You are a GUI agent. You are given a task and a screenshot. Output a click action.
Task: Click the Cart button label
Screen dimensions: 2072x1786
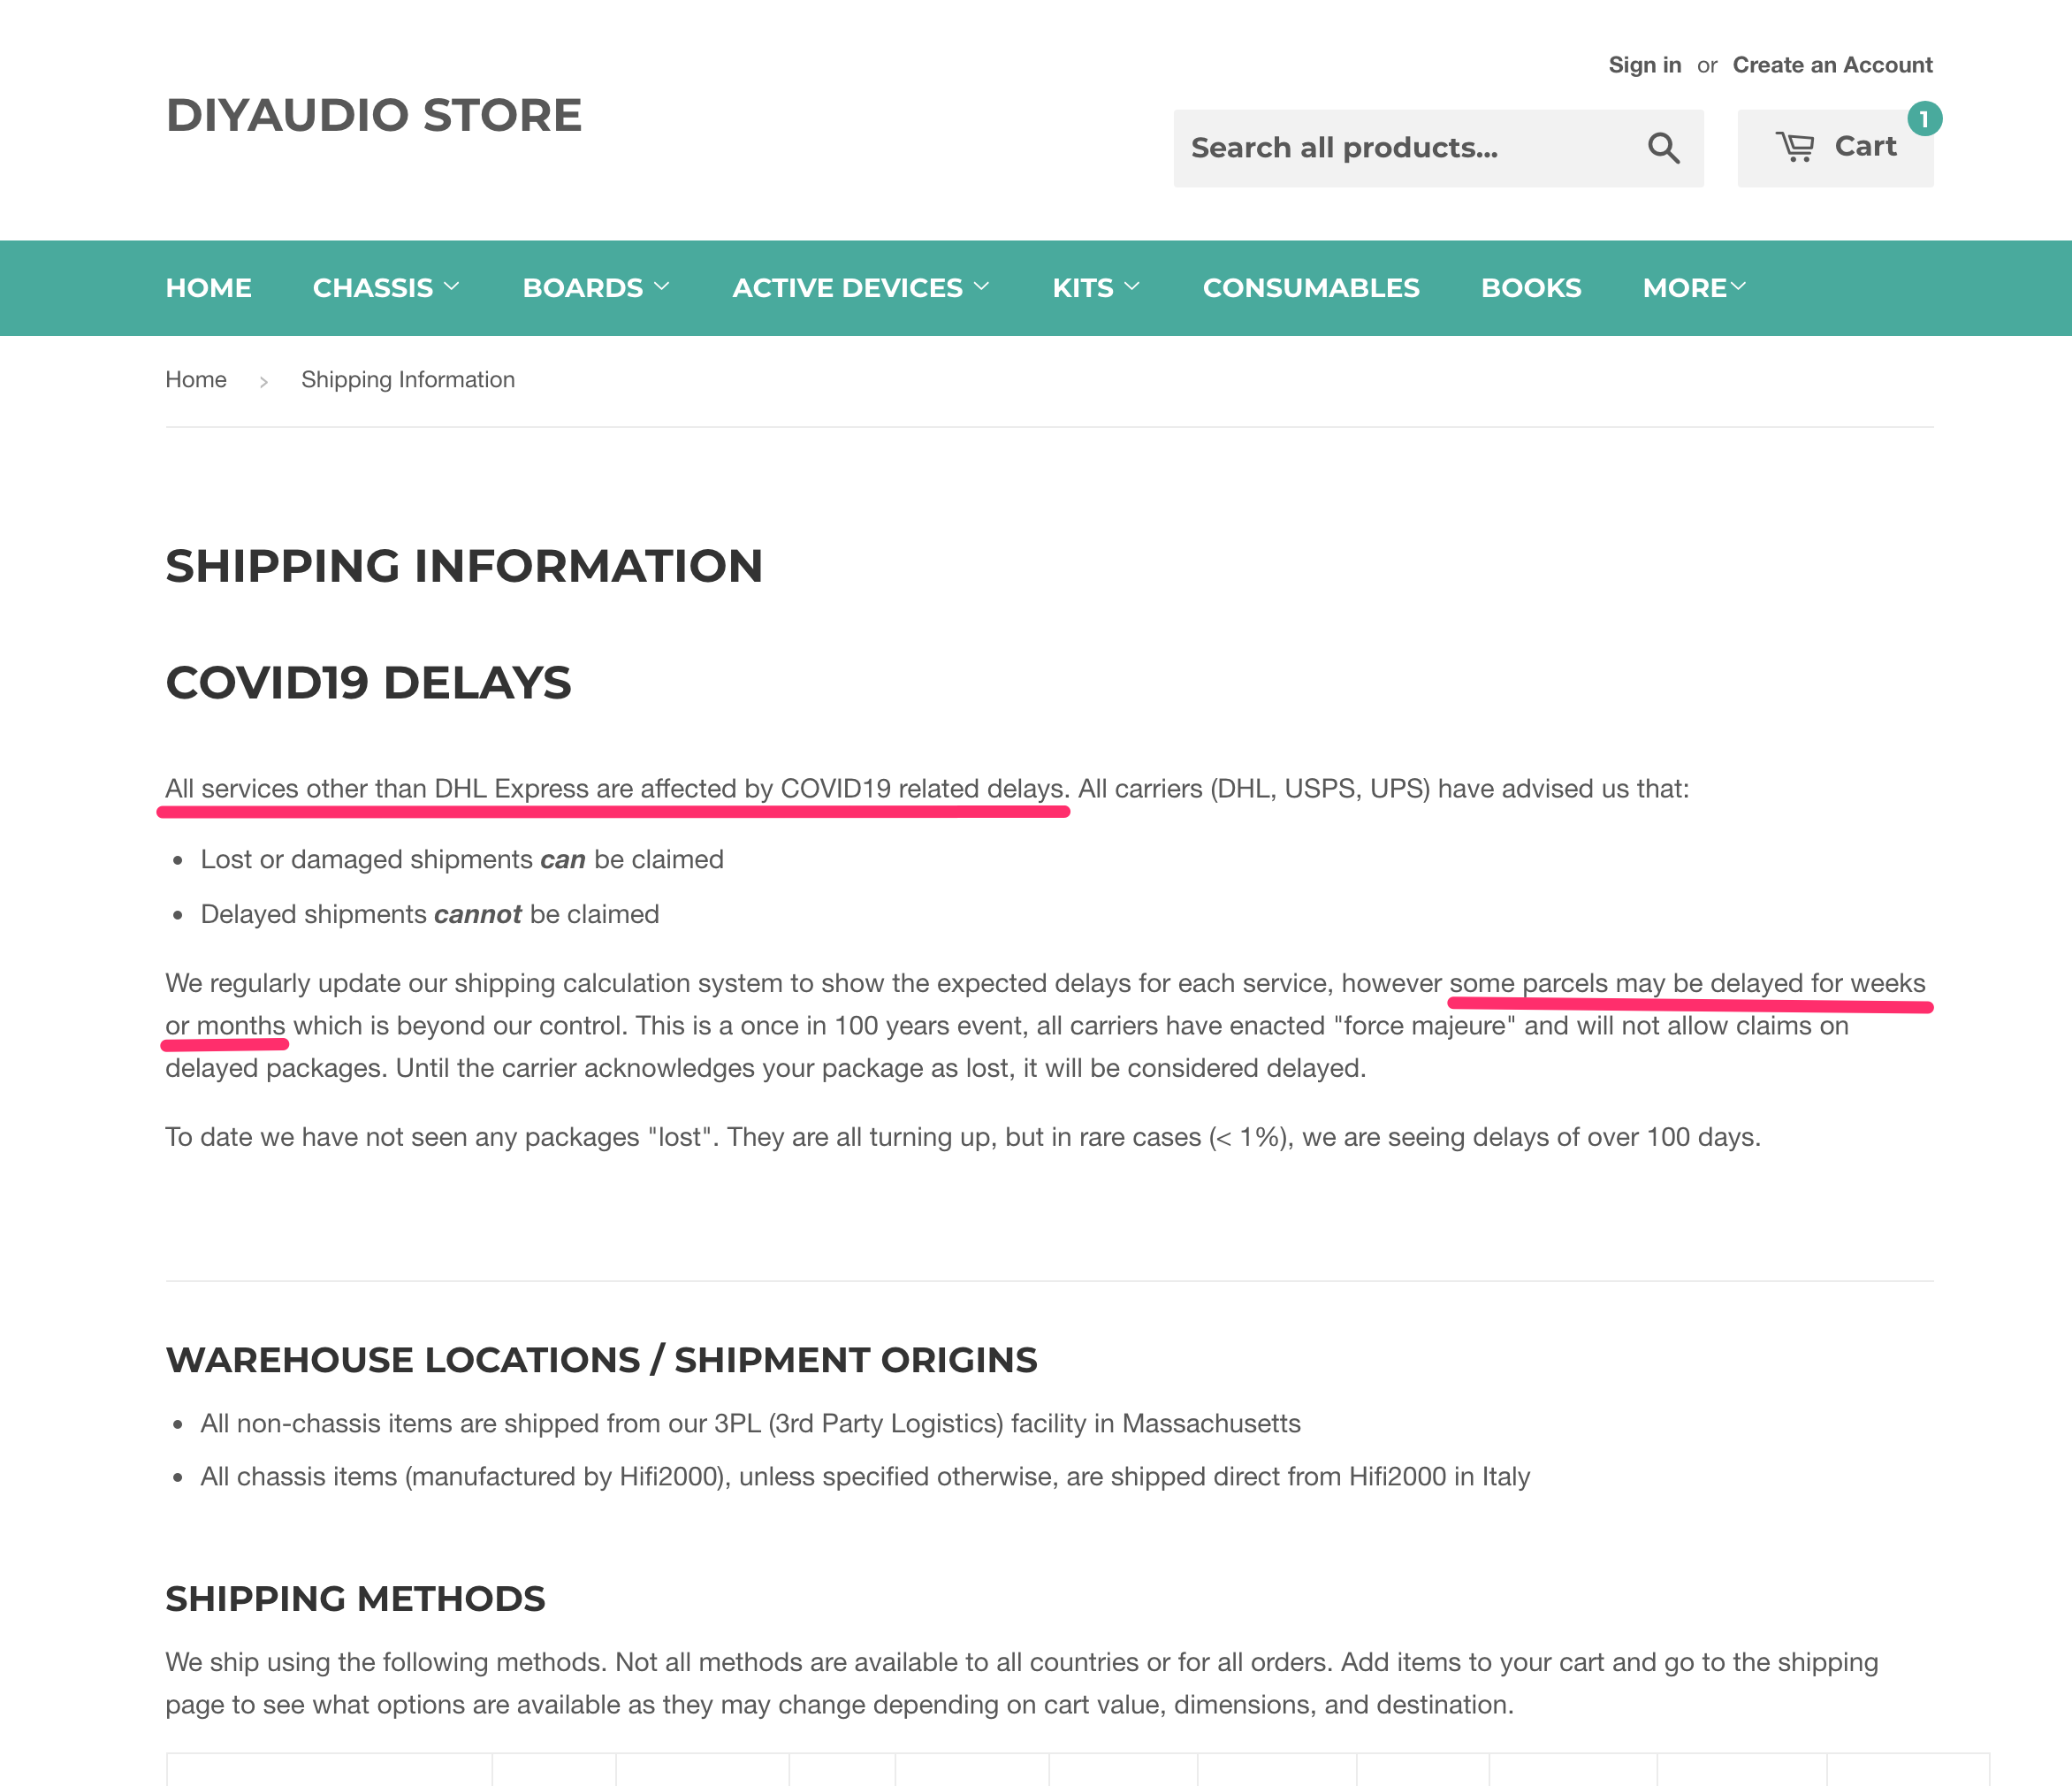[x=1866, y=147]
